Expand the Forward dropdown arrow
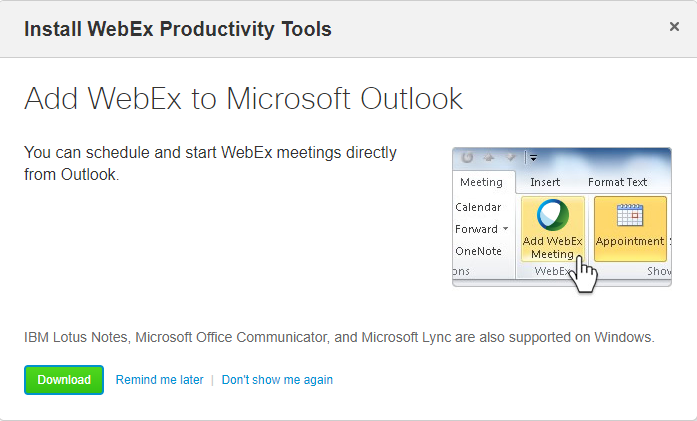Viewport: 697px width, 421px height. point(505,229)
